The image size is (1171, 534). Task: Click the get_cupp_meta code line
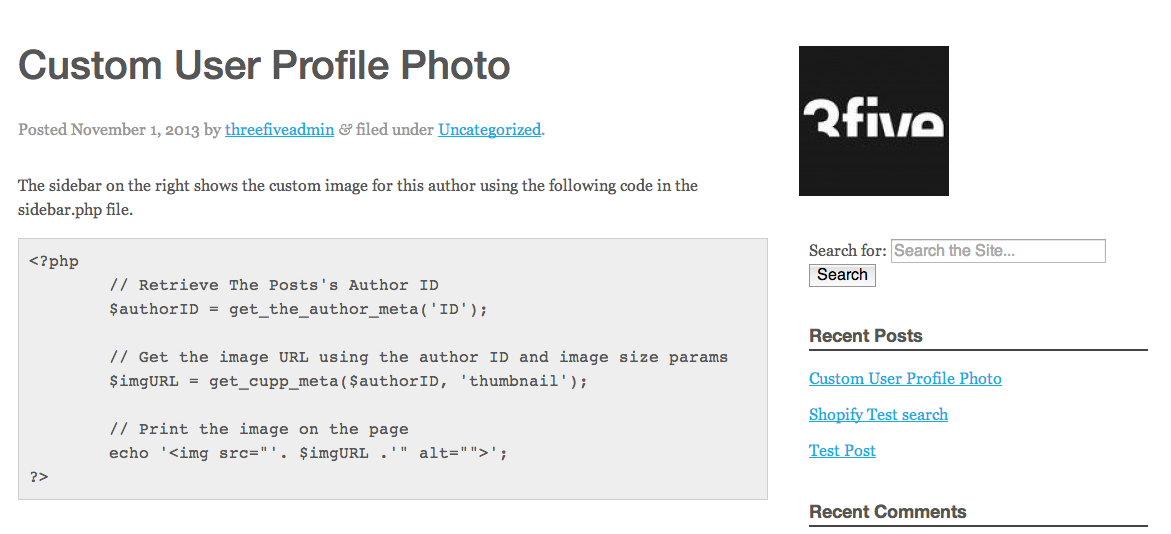point(348,382)
